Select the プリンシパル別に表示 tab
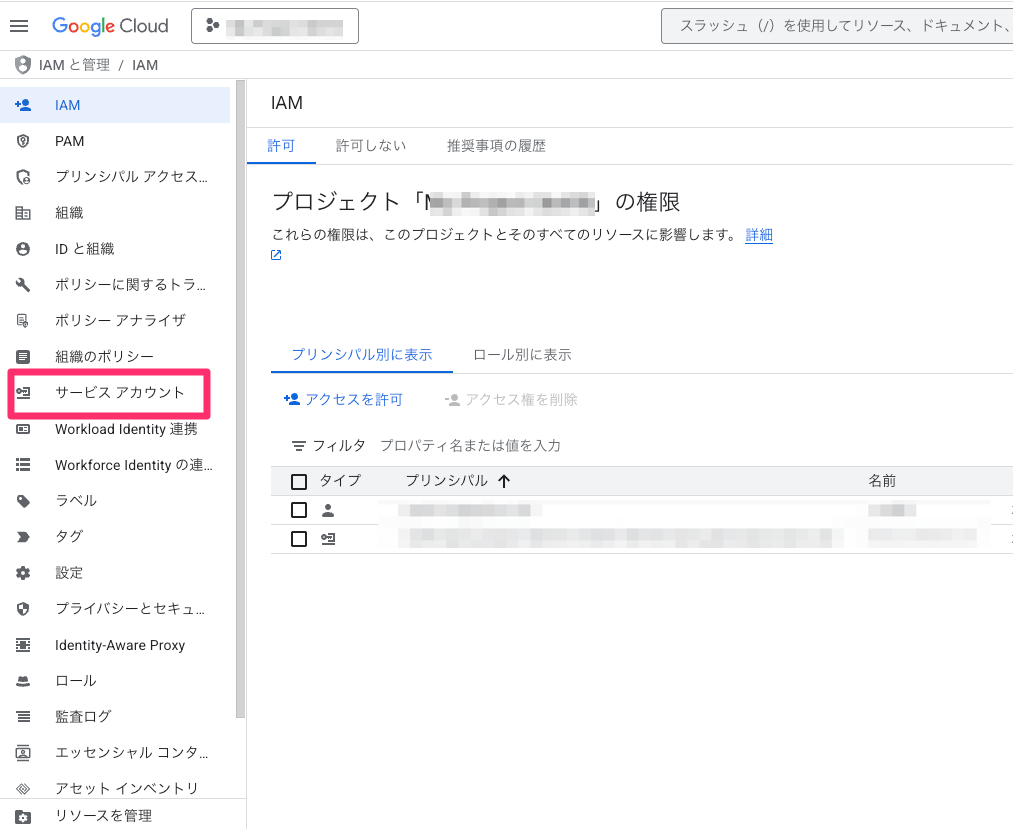This screenshot has width=1013, height=829. click(362, 355)
